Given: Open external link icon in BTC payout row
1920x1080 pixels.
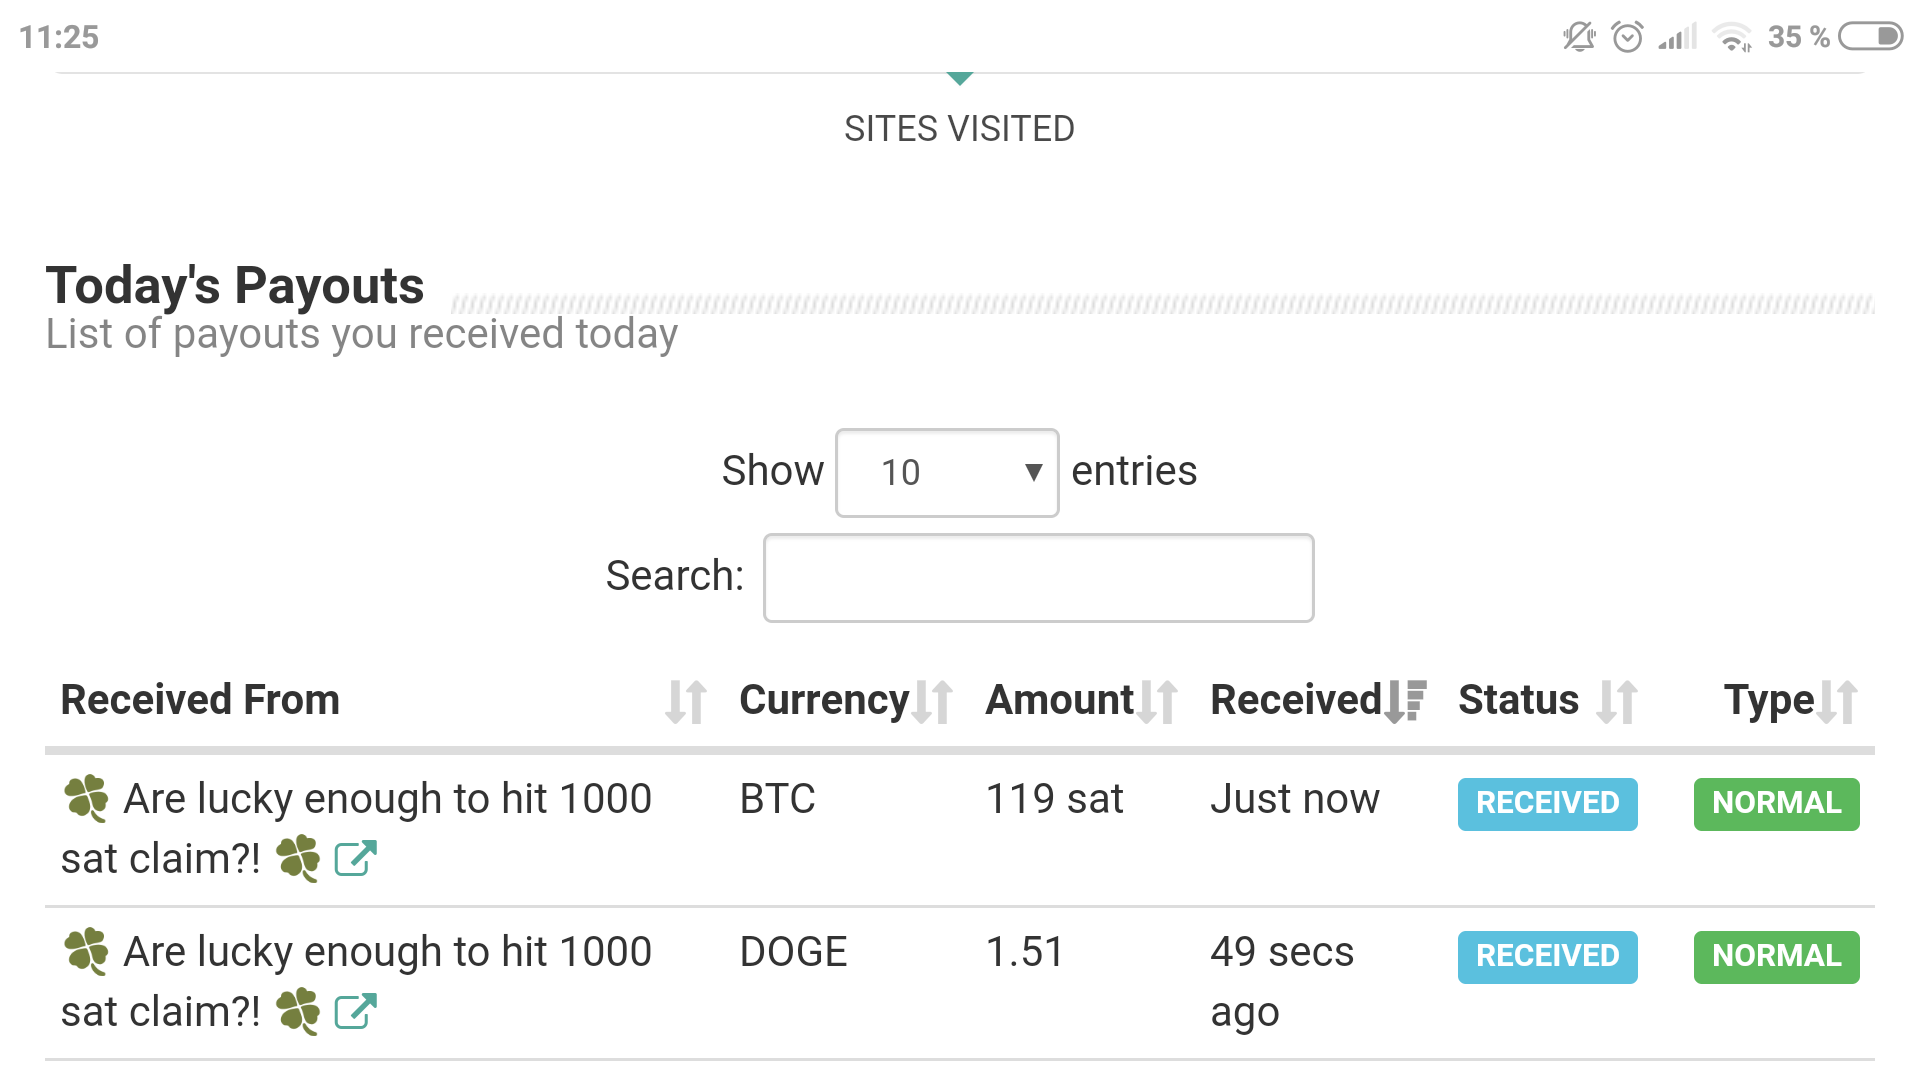Looking at the screenshot, I should tap(355, 858).
